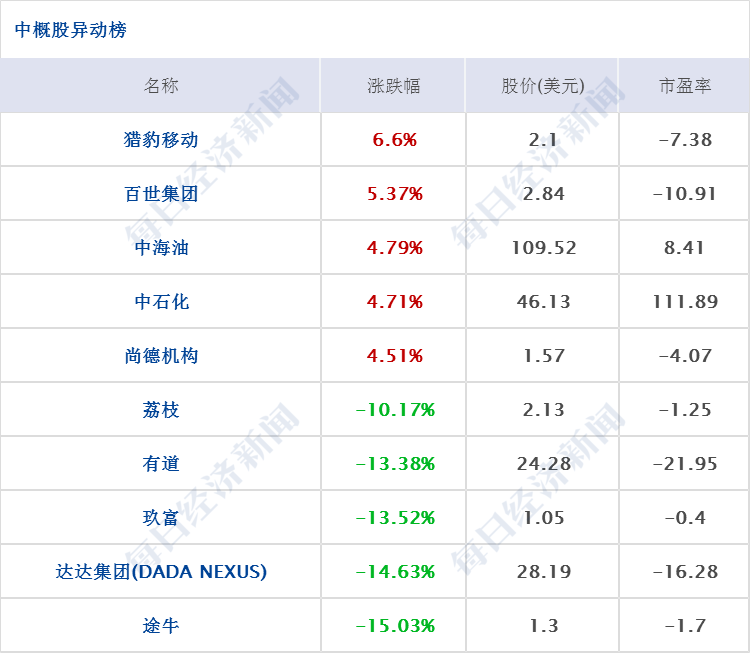
Task: Click the -14.63% change value
Action: pos(395,572)
